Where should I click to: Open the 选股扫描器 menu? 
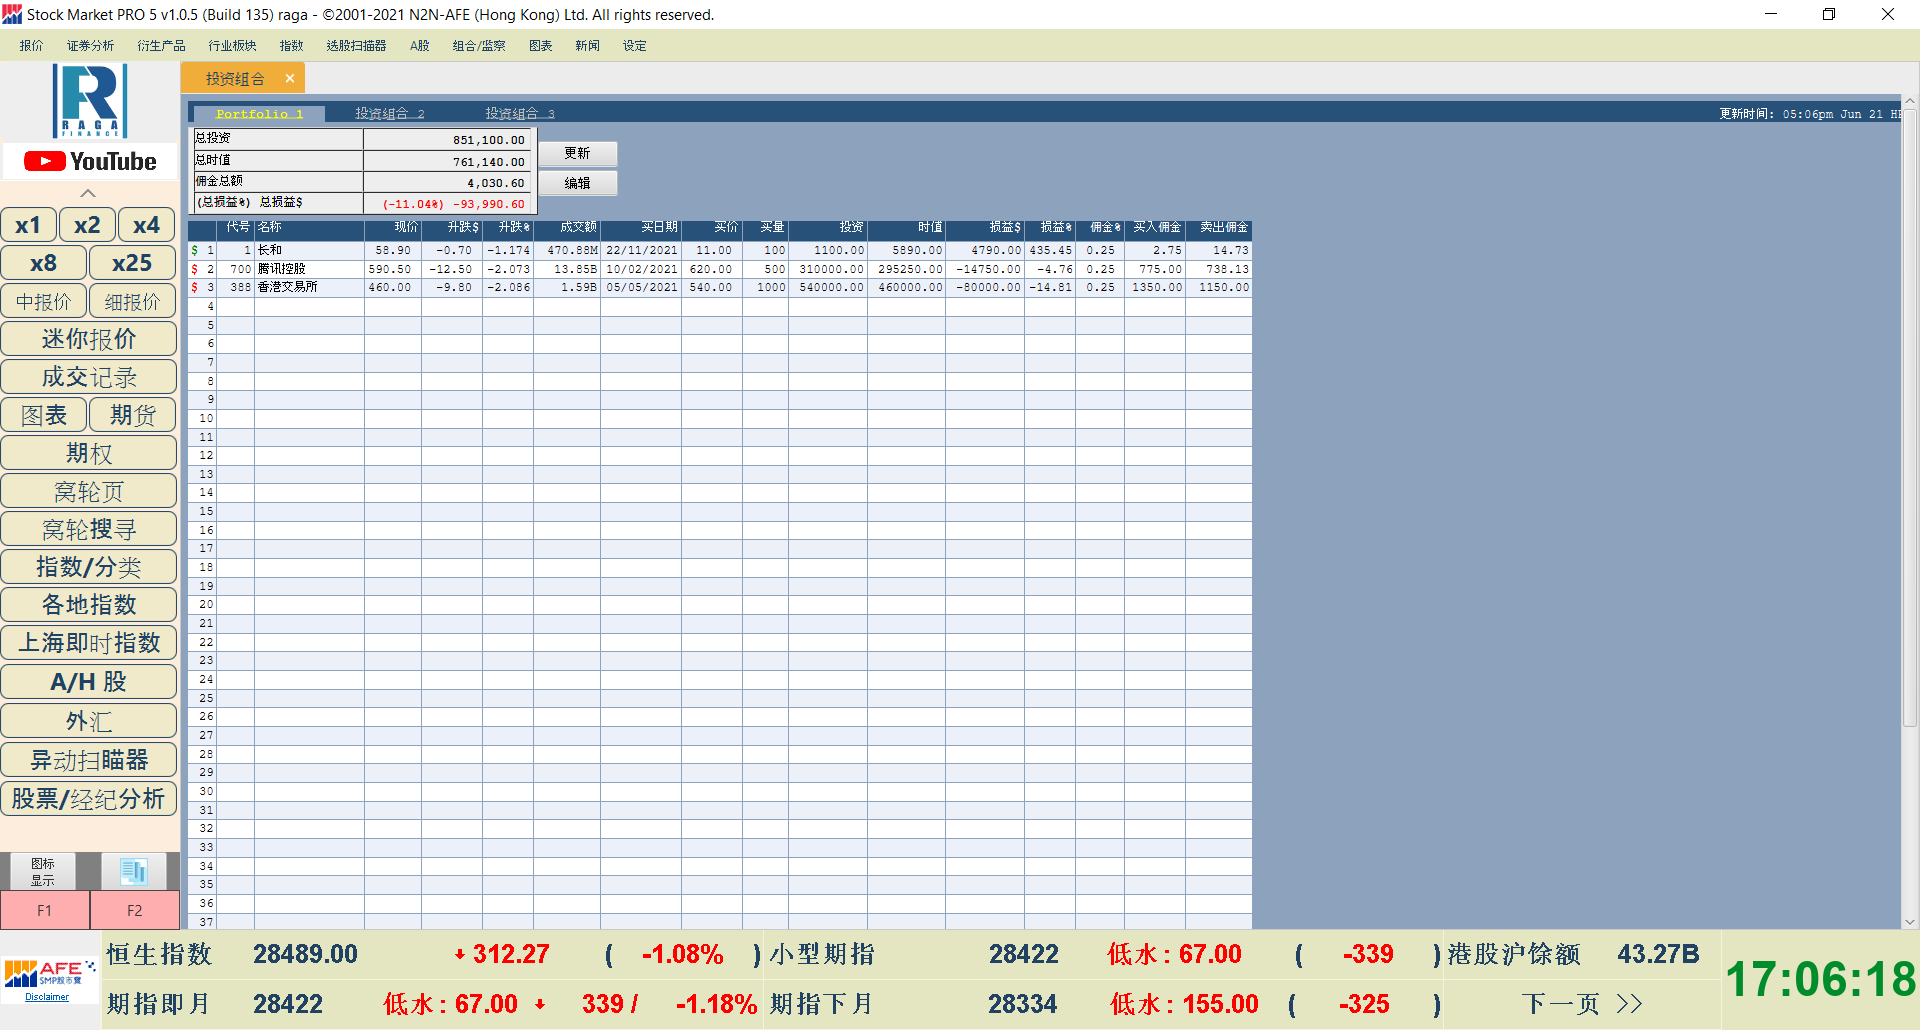tap(356, 46)
